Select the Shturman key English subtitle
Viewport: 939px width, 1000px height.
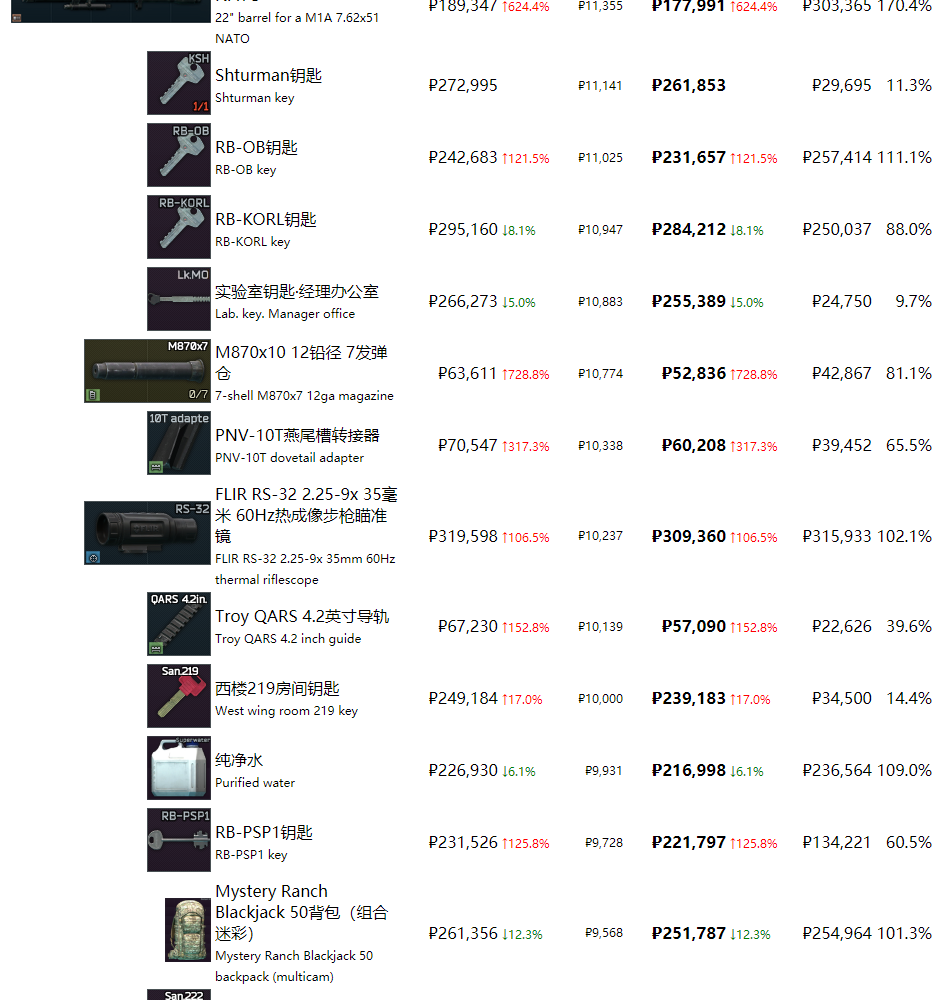pyautogui.click(x=255, y=98)
